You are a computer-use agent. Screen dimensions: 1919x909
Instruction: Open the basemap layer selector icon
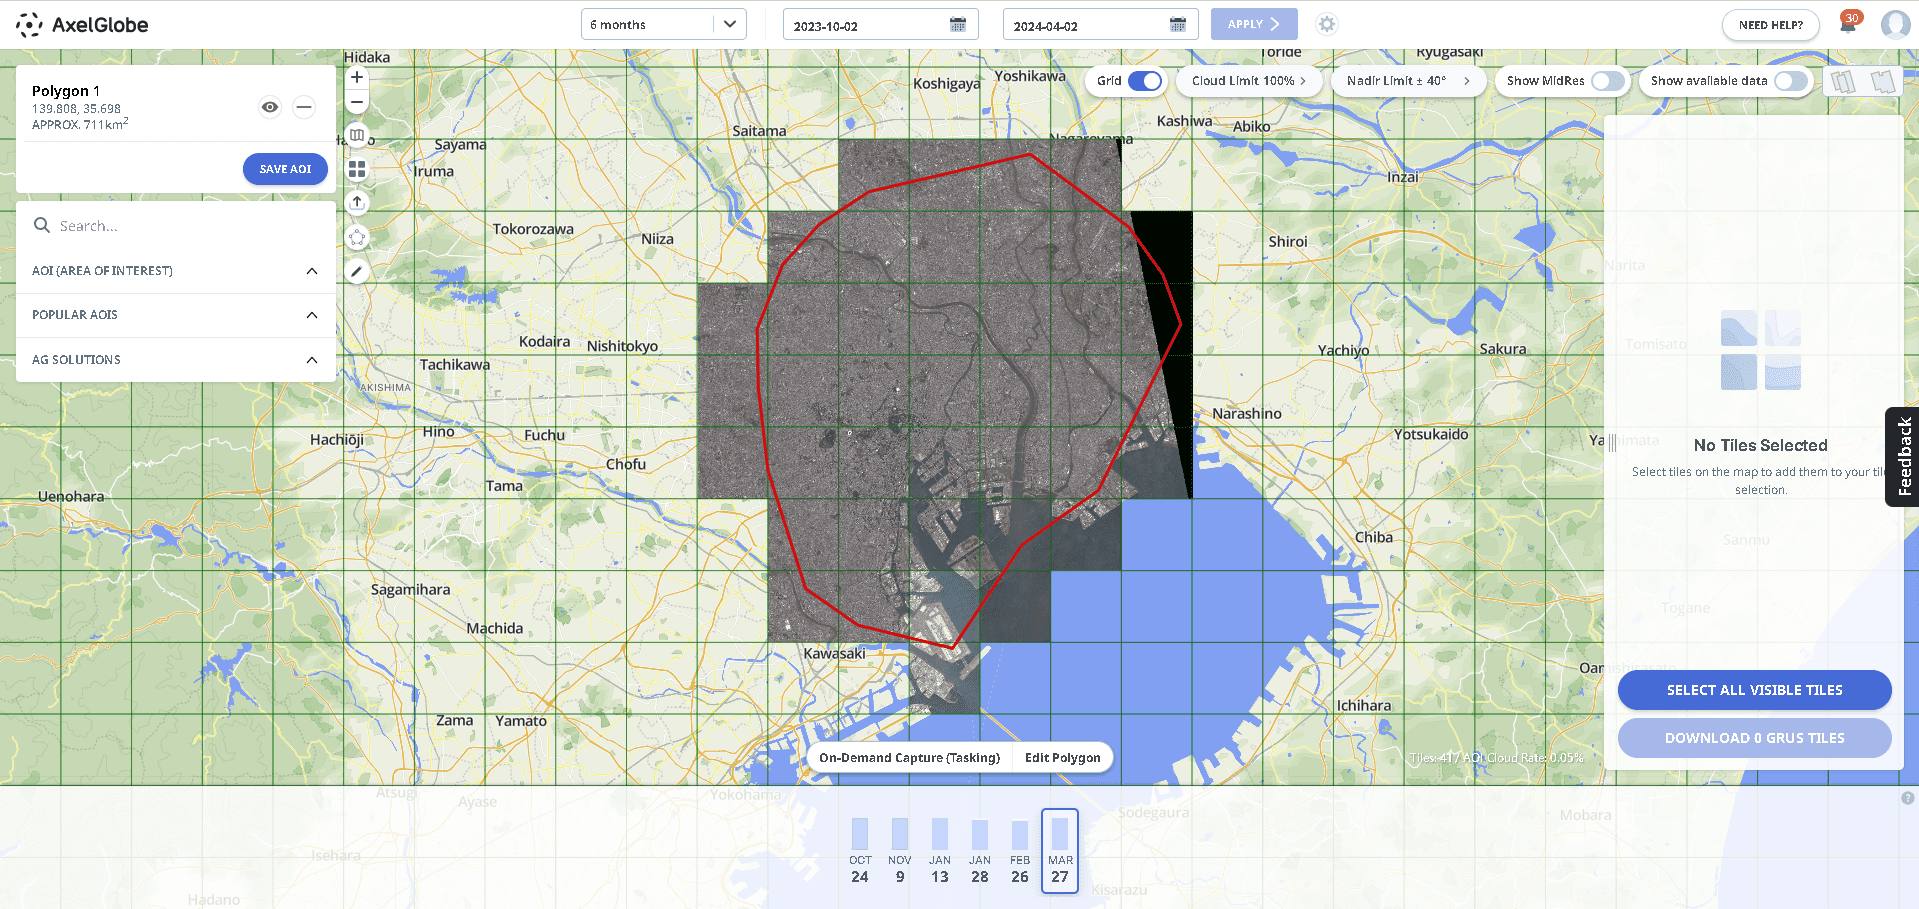point(357,135)
